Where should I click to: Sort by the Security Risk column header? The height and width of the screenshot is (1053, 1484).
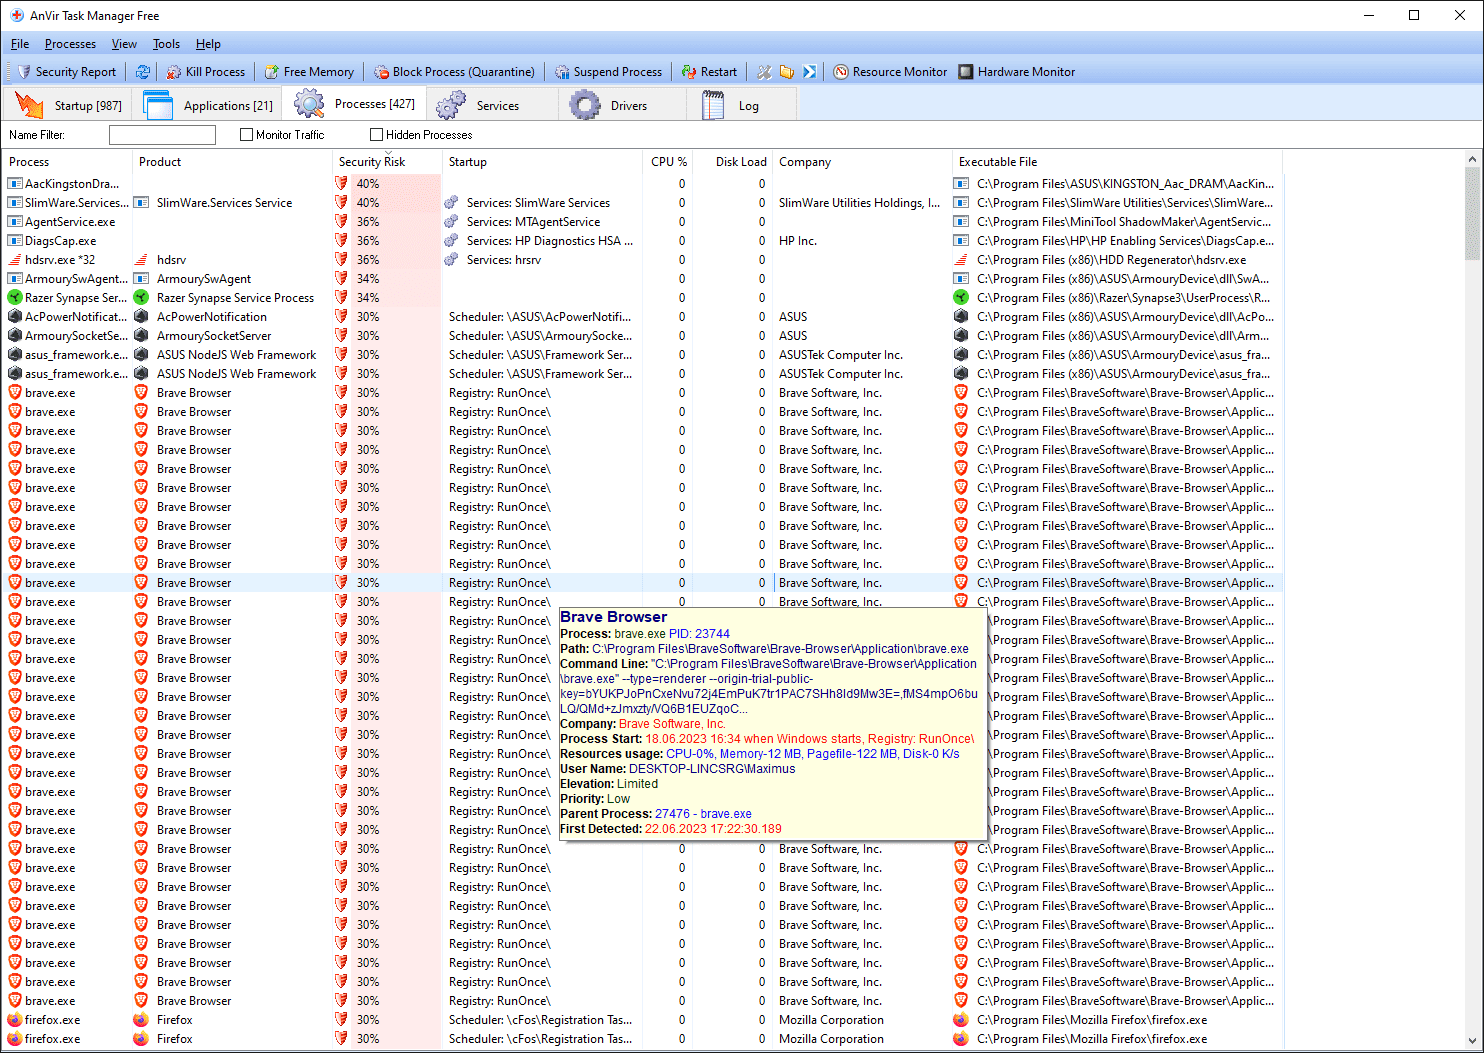click(372, 162)
